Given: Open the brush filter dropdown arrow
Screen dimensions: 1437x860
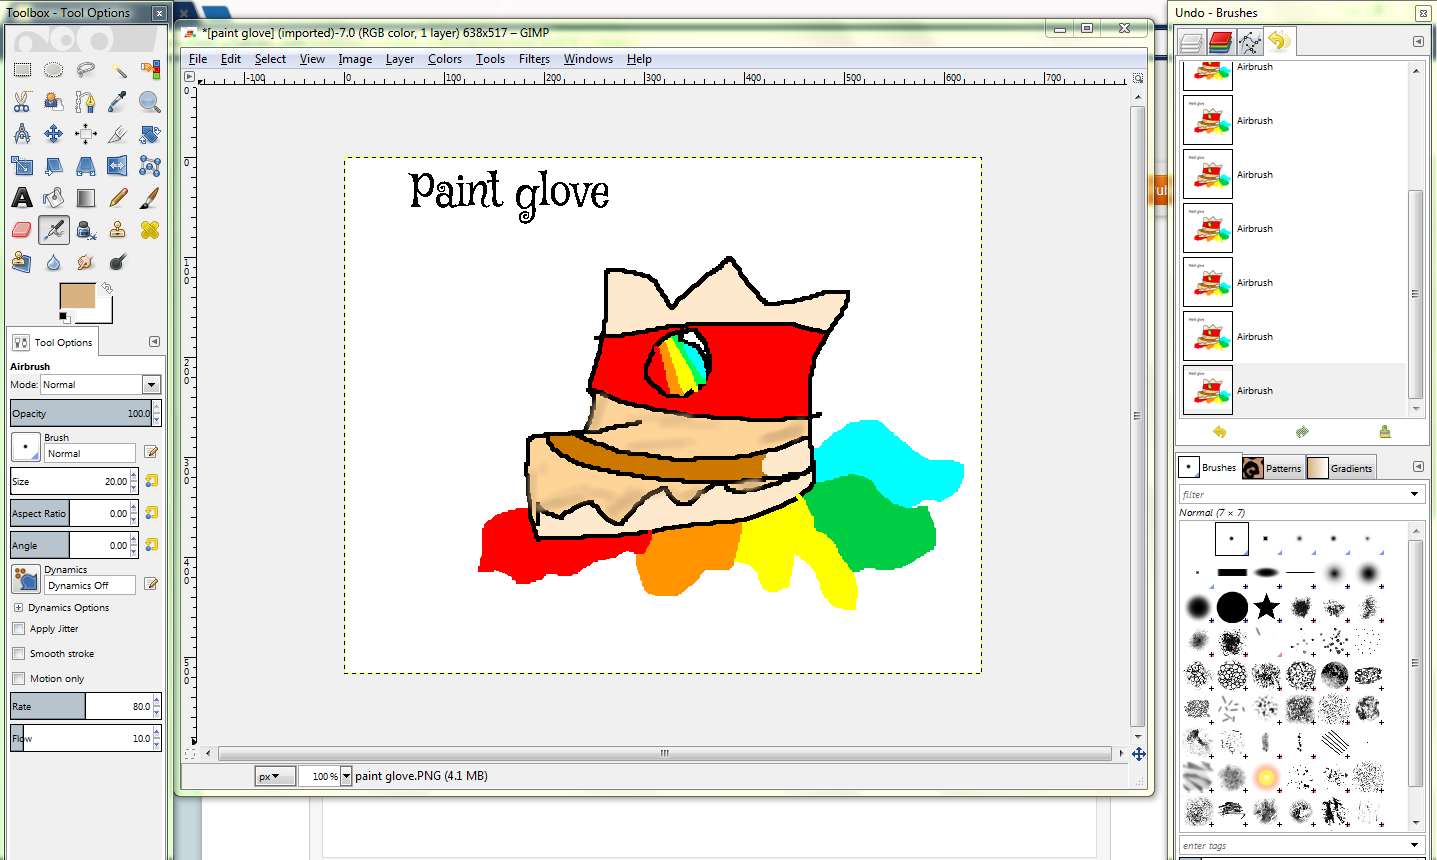Looking at the screenshot, I should point(1414,494).
